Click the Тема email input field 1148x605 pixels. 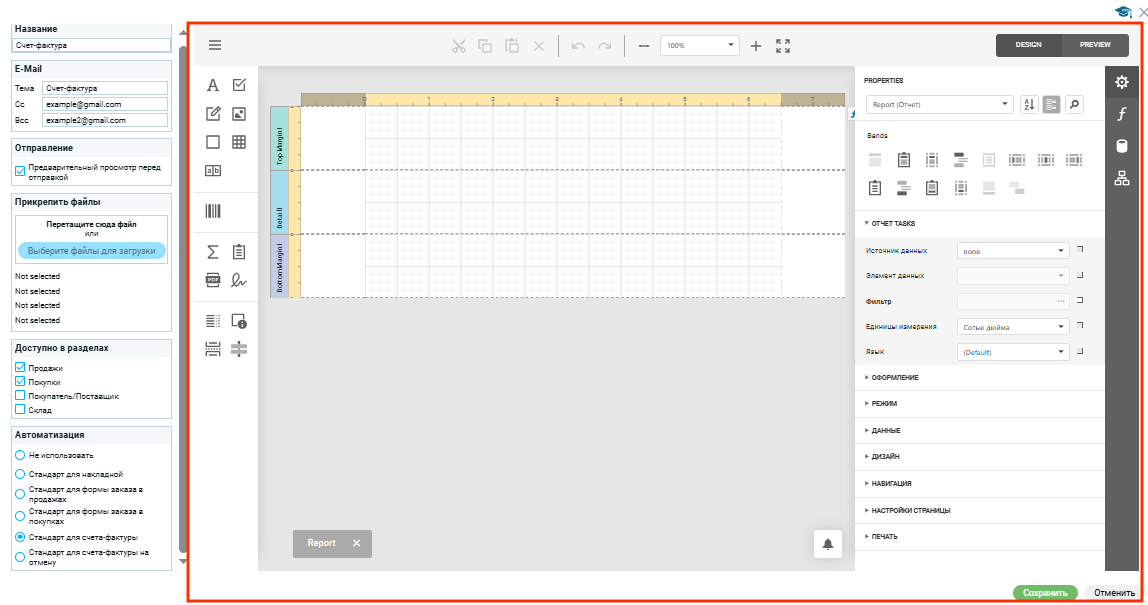point(104,88)
